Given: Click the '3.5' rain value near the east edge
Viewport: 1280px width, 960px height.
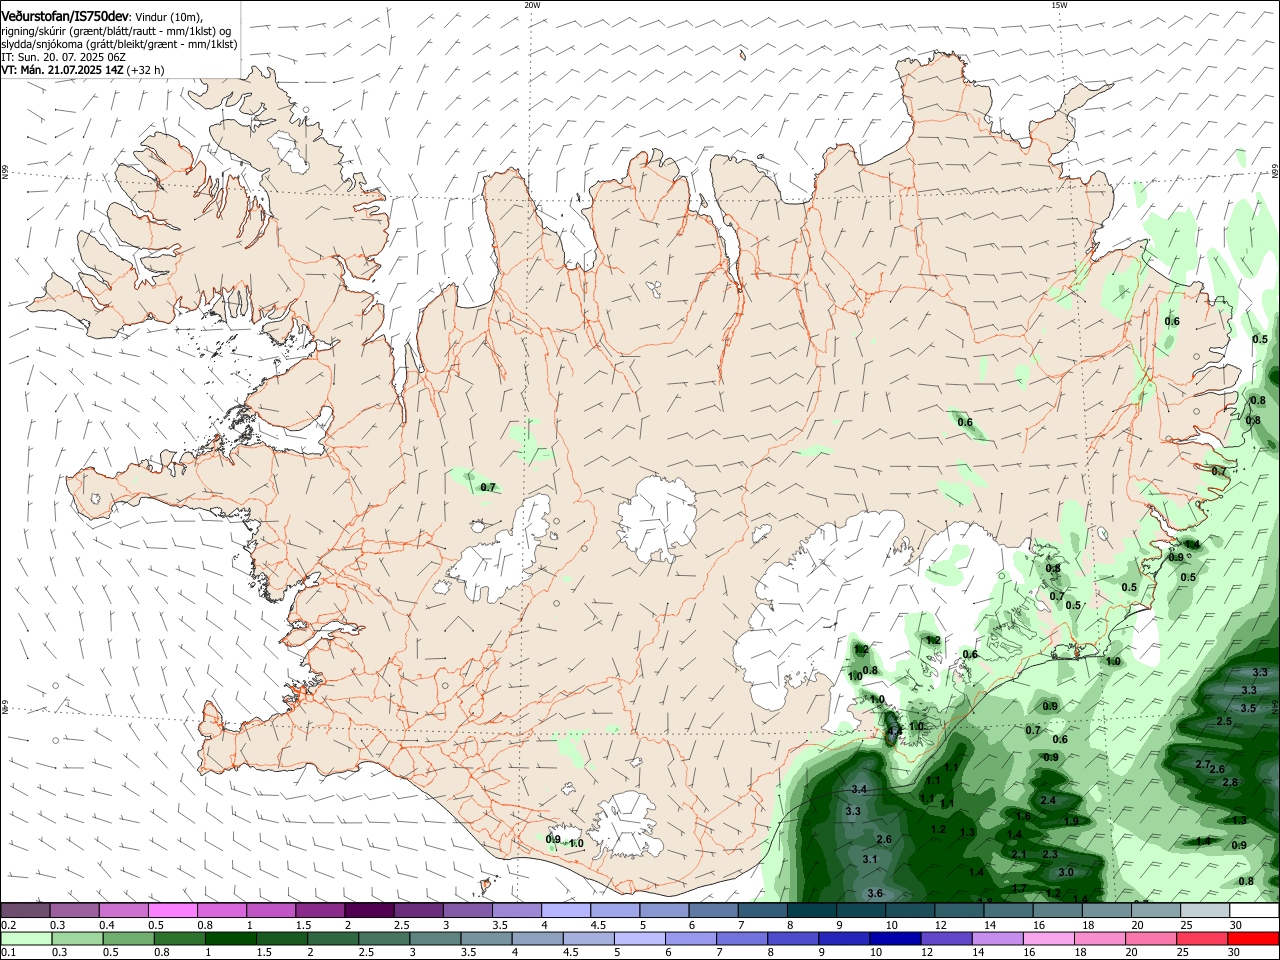Looking at the screenshot, I should [1248, 708].
